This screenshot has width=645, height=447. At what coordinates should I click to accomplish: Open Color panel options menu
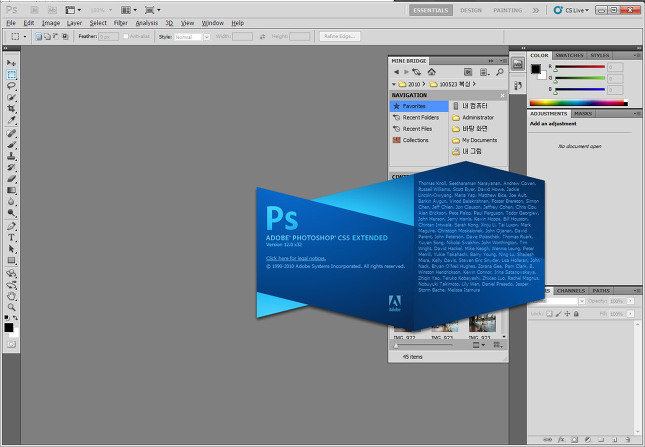[x=637, y=55]
